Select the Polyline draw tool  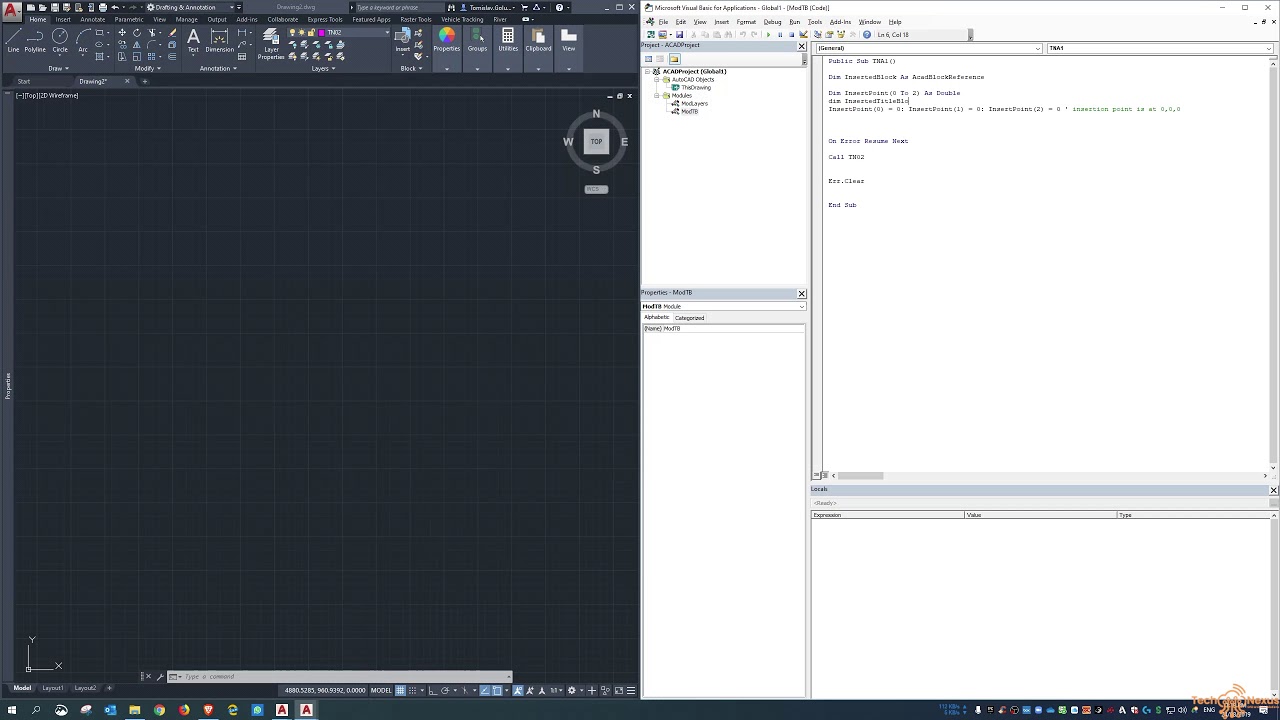point(35,40)
